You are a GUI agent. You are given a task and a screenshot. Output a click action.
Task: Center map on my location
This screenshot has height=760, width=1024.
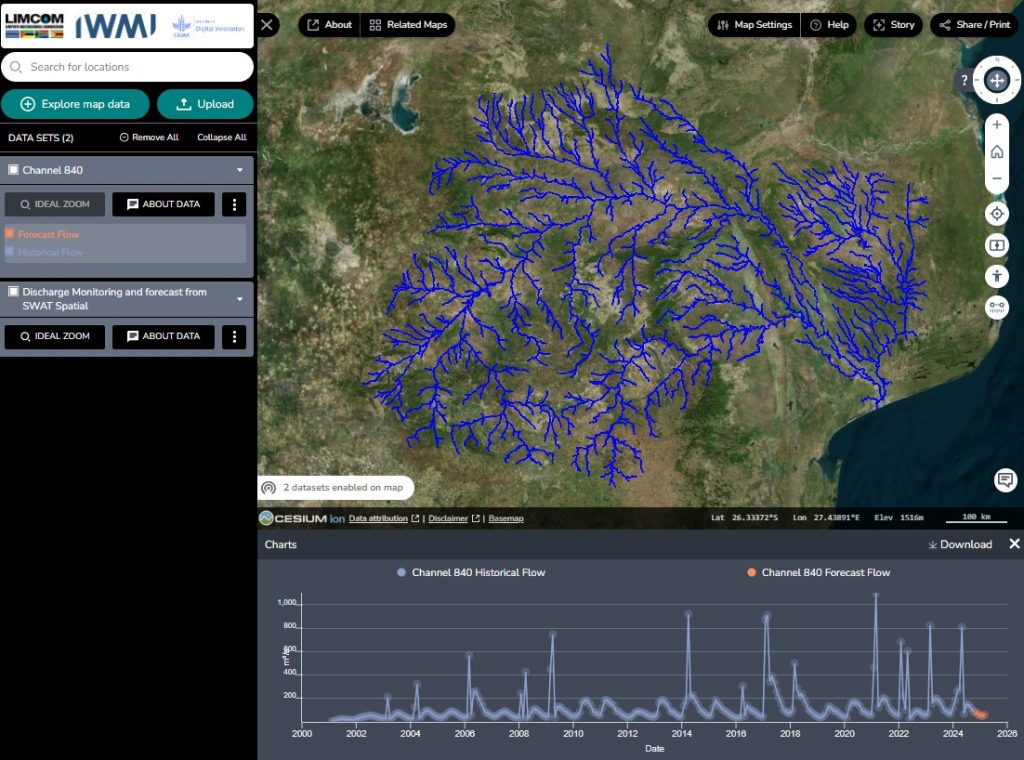coord(996,214)
